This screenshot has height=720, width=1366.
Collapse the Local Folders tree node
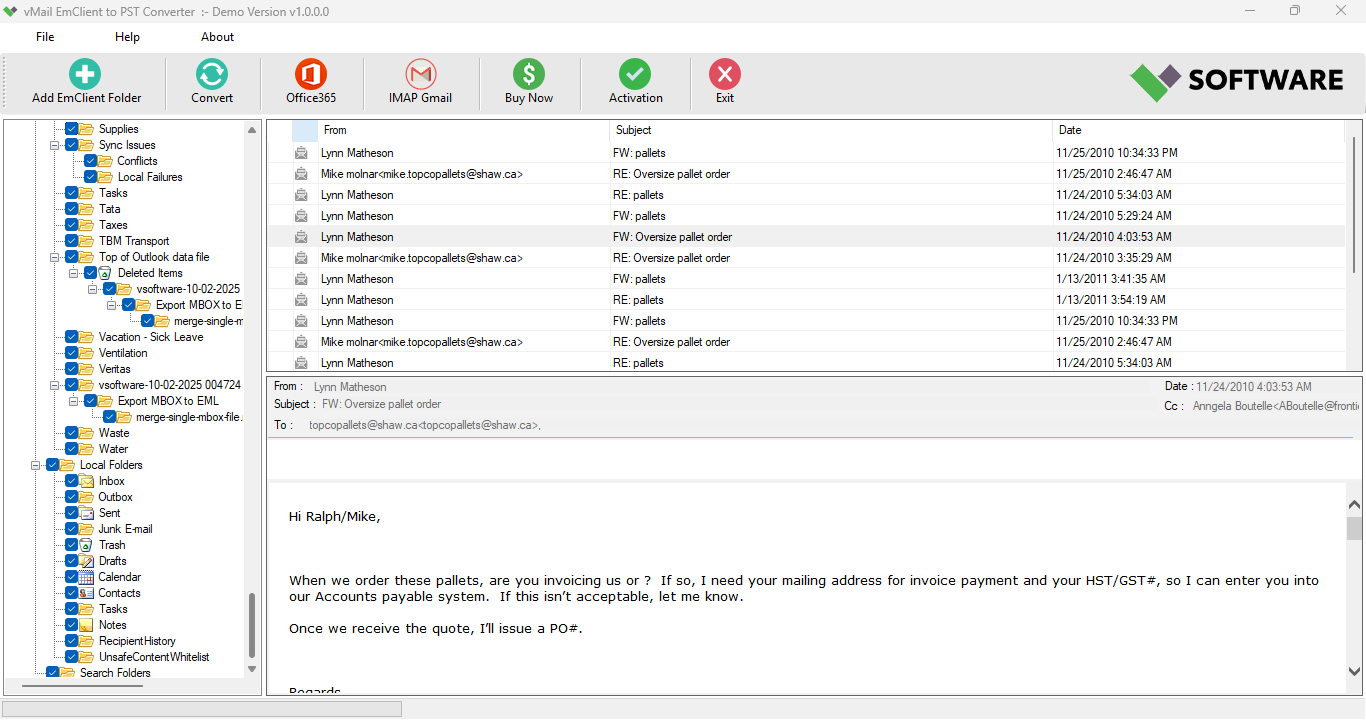pyautogui.click(x=36, y=465)
